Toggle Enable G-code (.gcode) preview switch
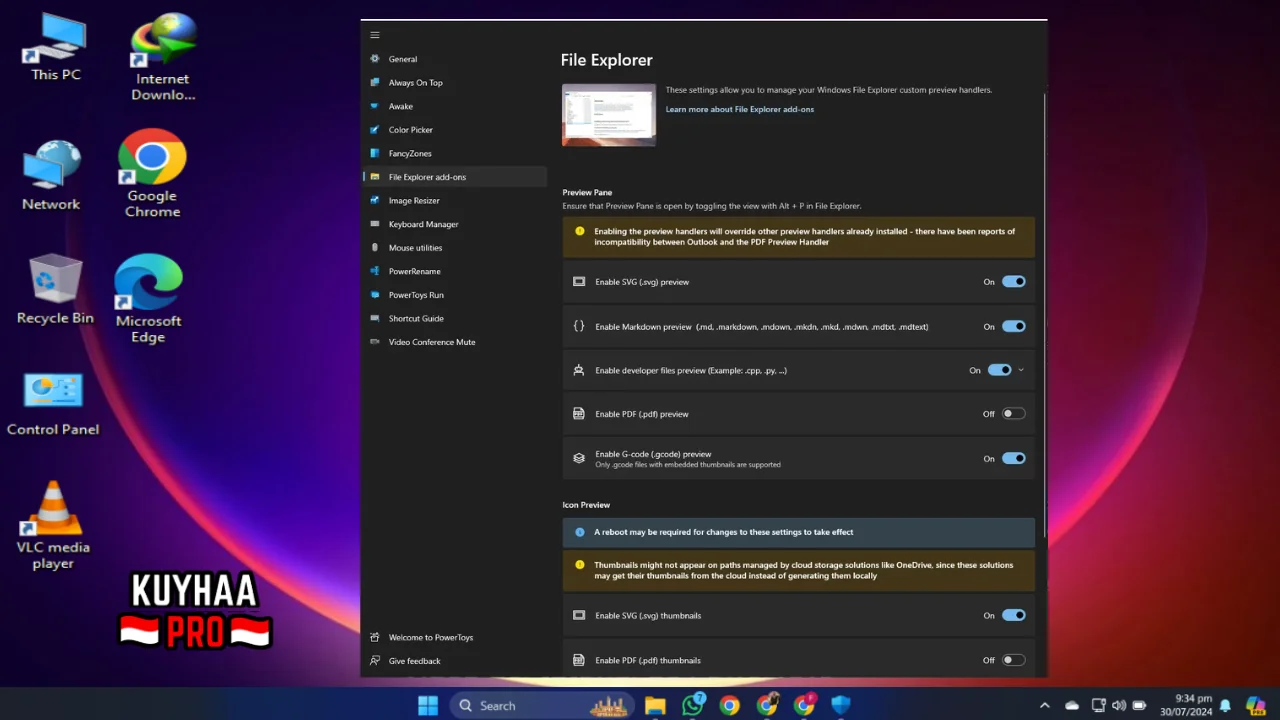This screenshot has width=1280, height=720. tap(1014, 458)
